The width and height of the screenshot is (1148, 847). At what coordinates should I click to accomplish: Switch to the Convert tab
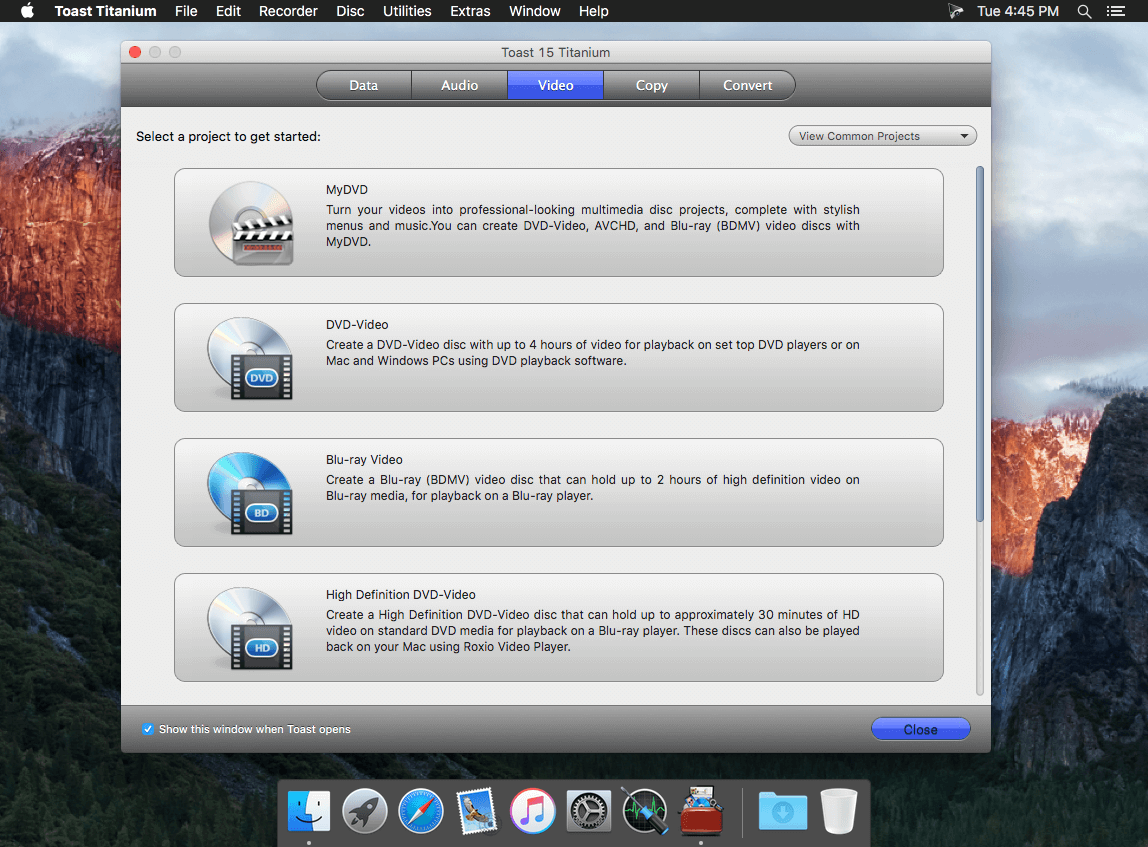point(748,85)
